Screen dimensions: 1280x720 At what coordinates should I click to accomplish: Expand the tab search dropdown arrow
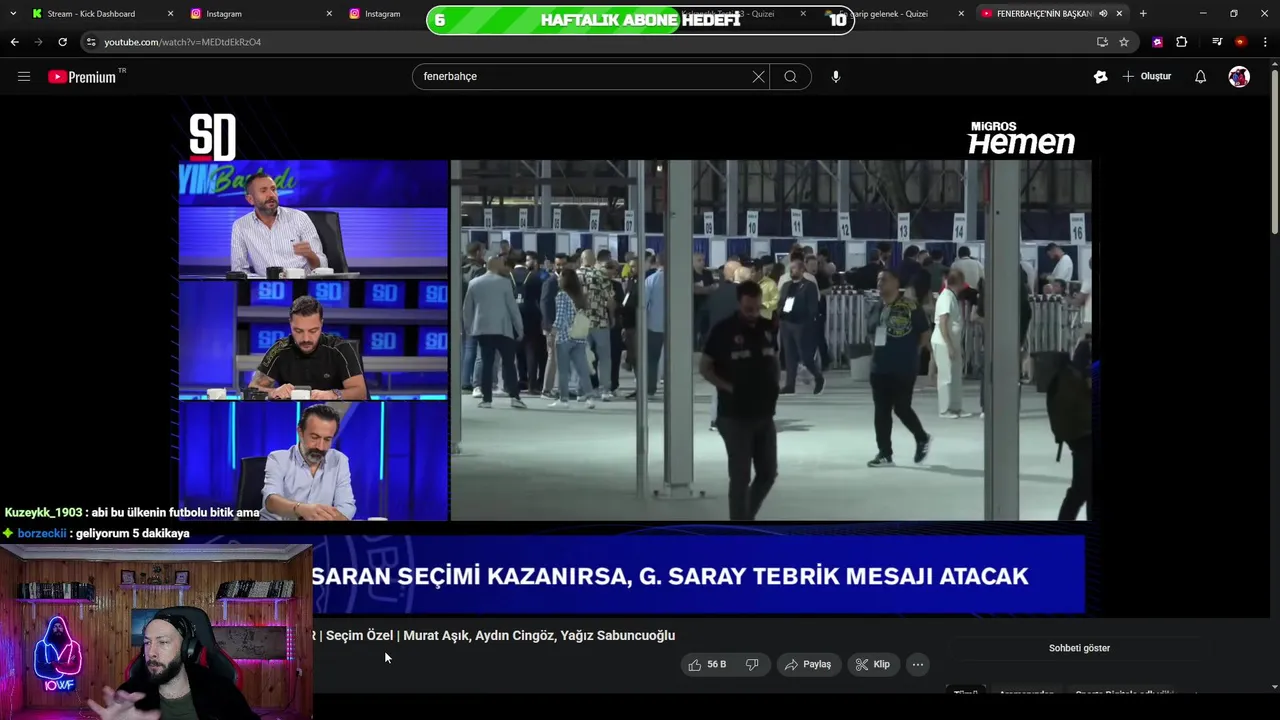point(13,14)
